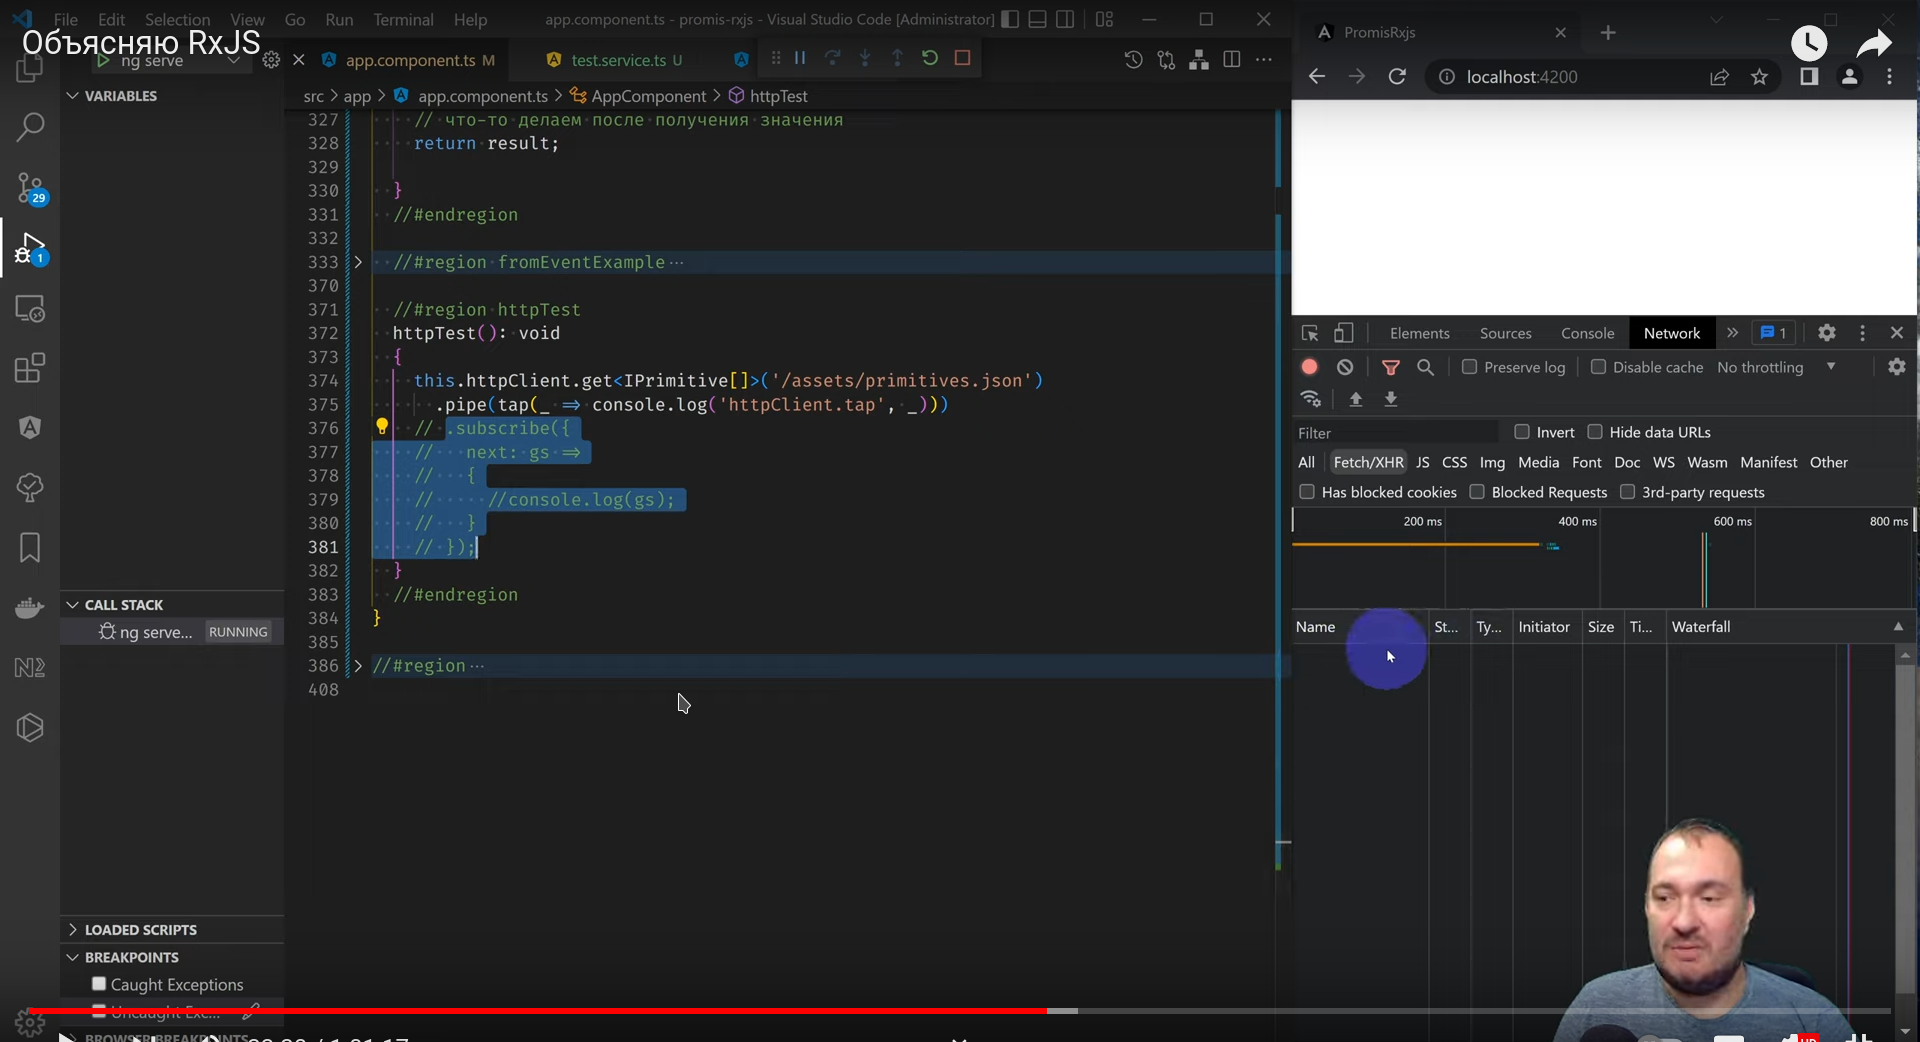Select the Fetch/XHR filter button

click(1368, 462)
